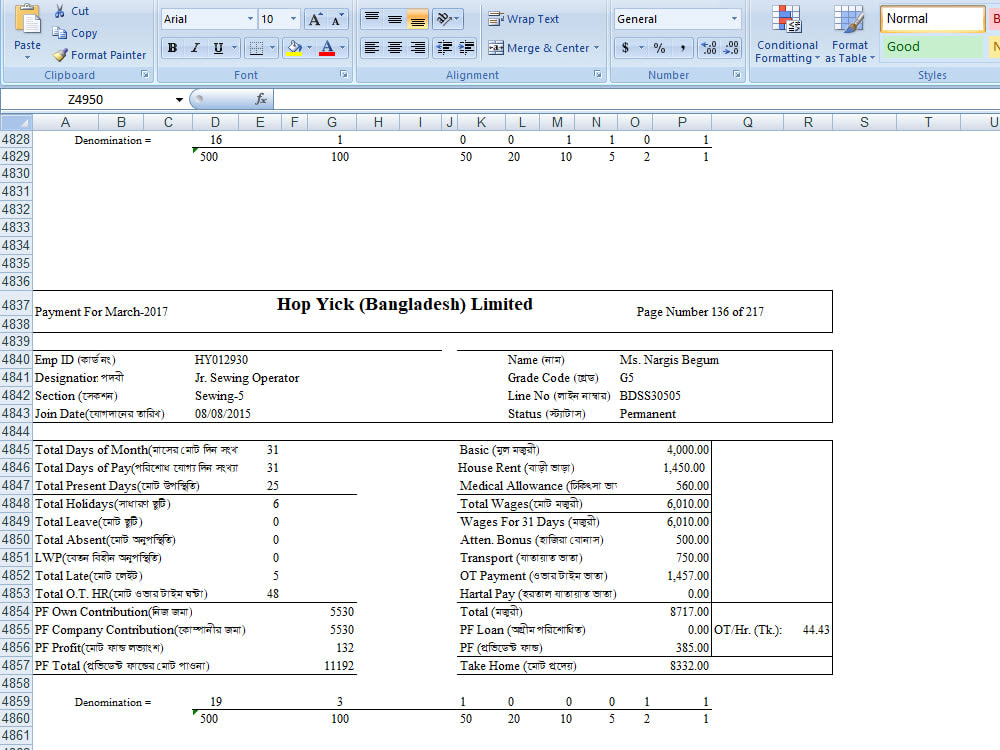1000x750 pixels.
Task: Align text left
Action: coord(372,48)
